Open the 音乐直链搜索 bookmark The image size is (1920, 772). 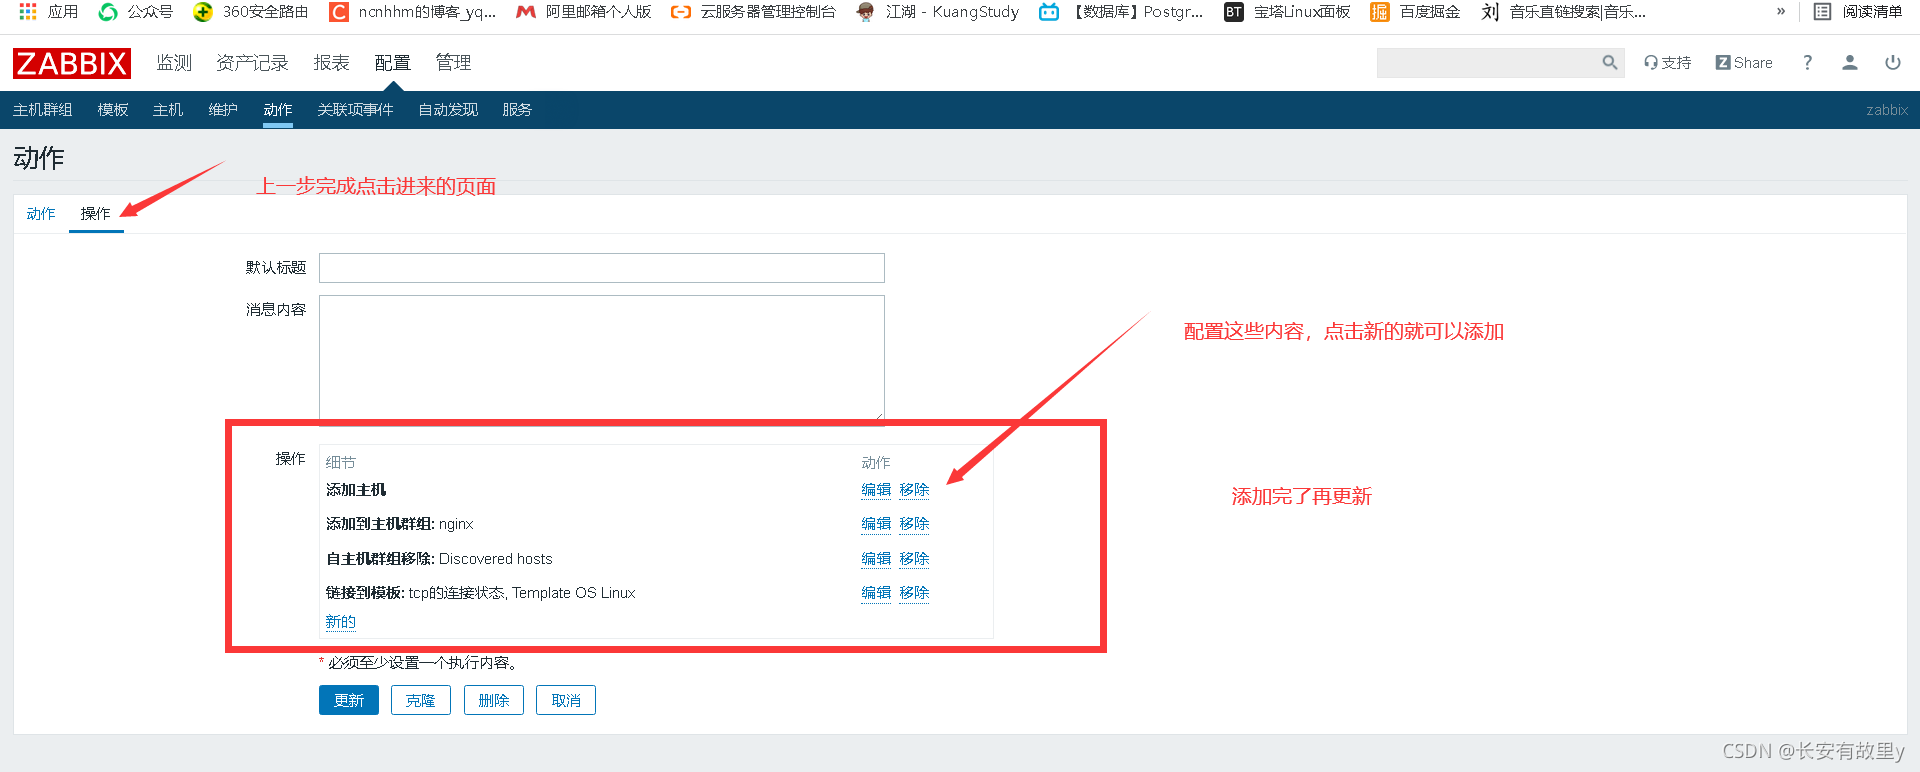click(x=1563, y=12)
